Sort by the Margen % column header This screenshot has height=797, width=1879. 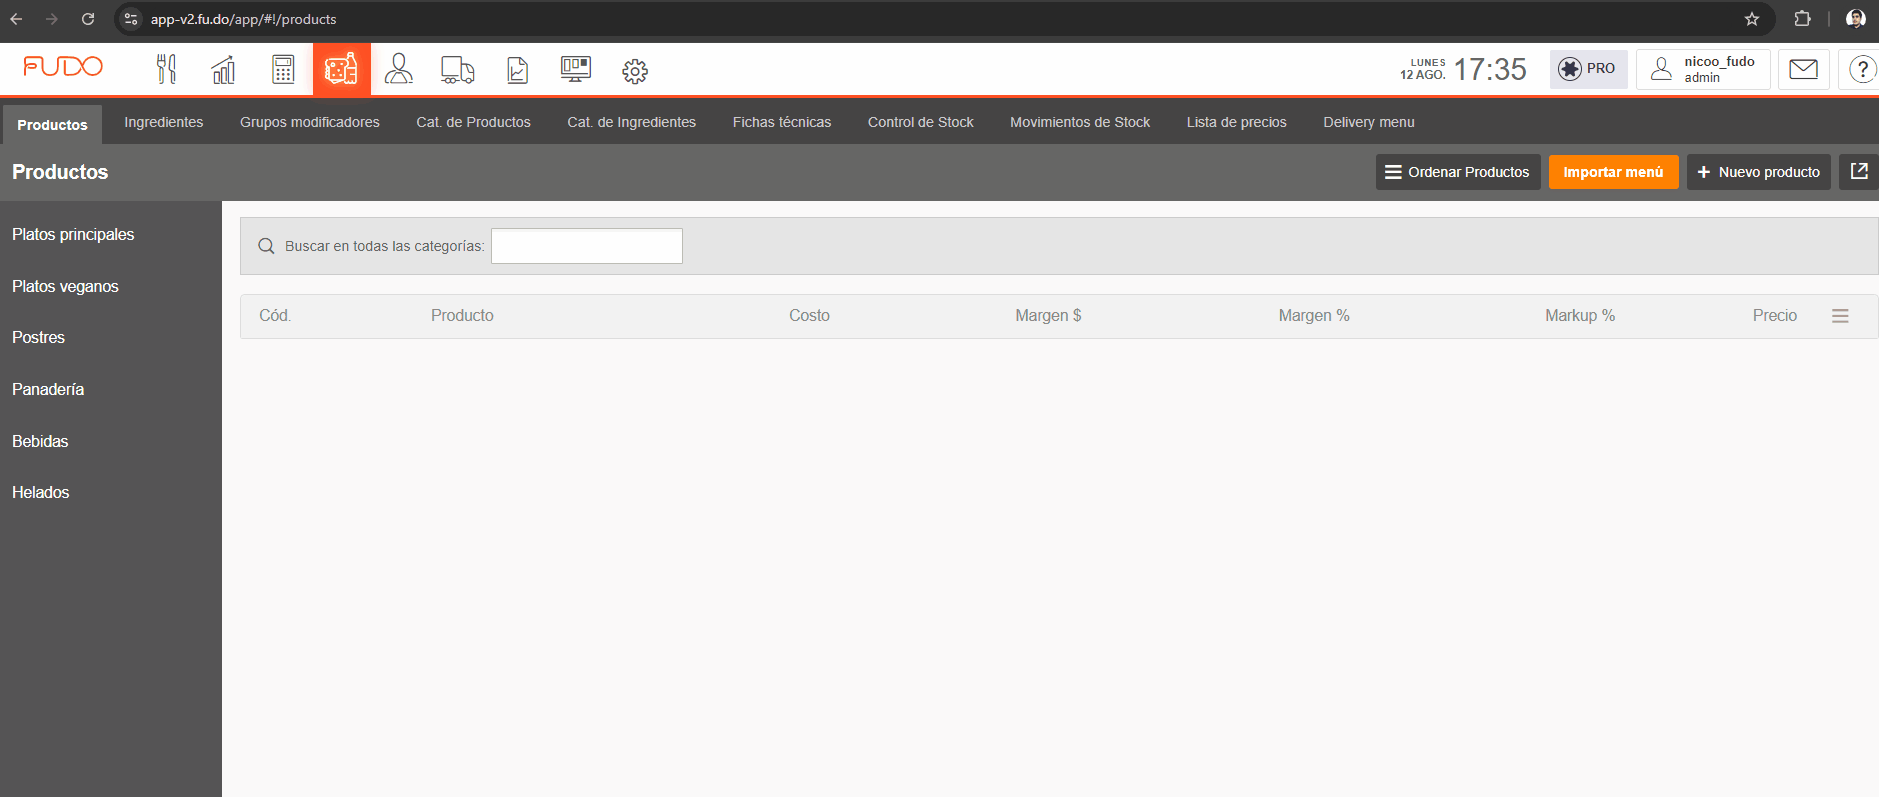pyautogui.click(x=1314, y=315)
